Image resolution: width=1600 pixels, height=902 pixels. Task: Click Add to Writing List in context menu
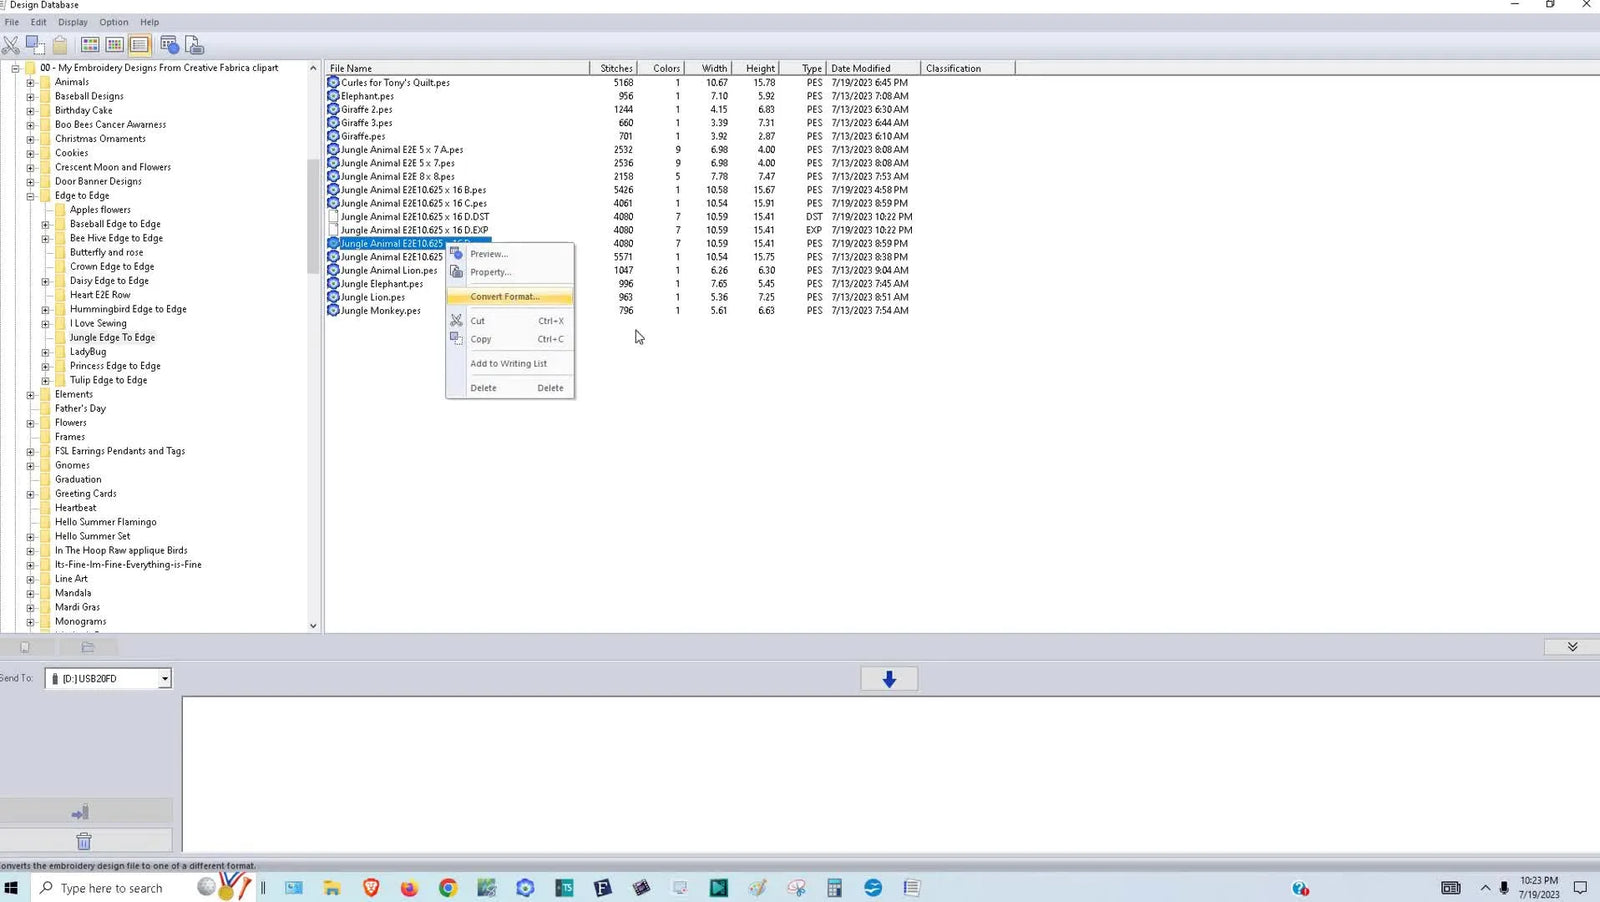tap(508, 363)
